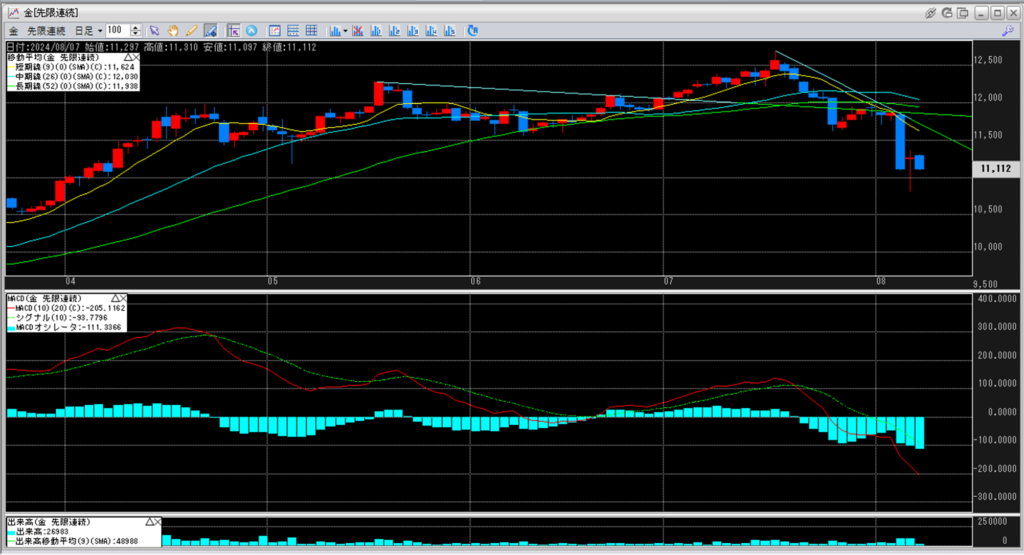The height and width of the screenshot is (555, 1024).
Task: Activate the hand pan tool
Action: [x=174, y=31]
